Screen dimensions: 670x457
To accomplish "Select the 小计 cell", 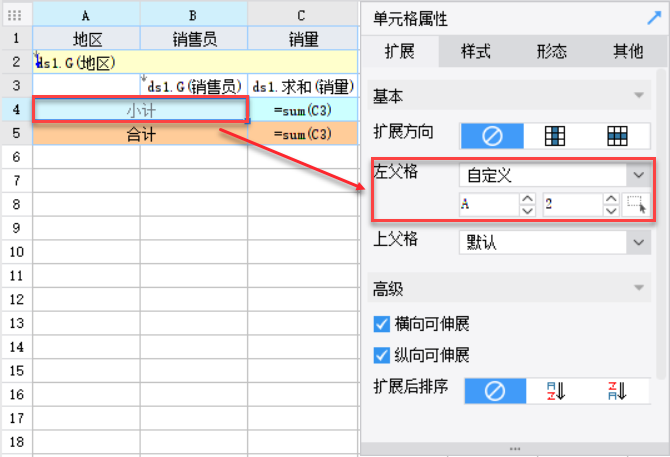I will click(140, 110).
